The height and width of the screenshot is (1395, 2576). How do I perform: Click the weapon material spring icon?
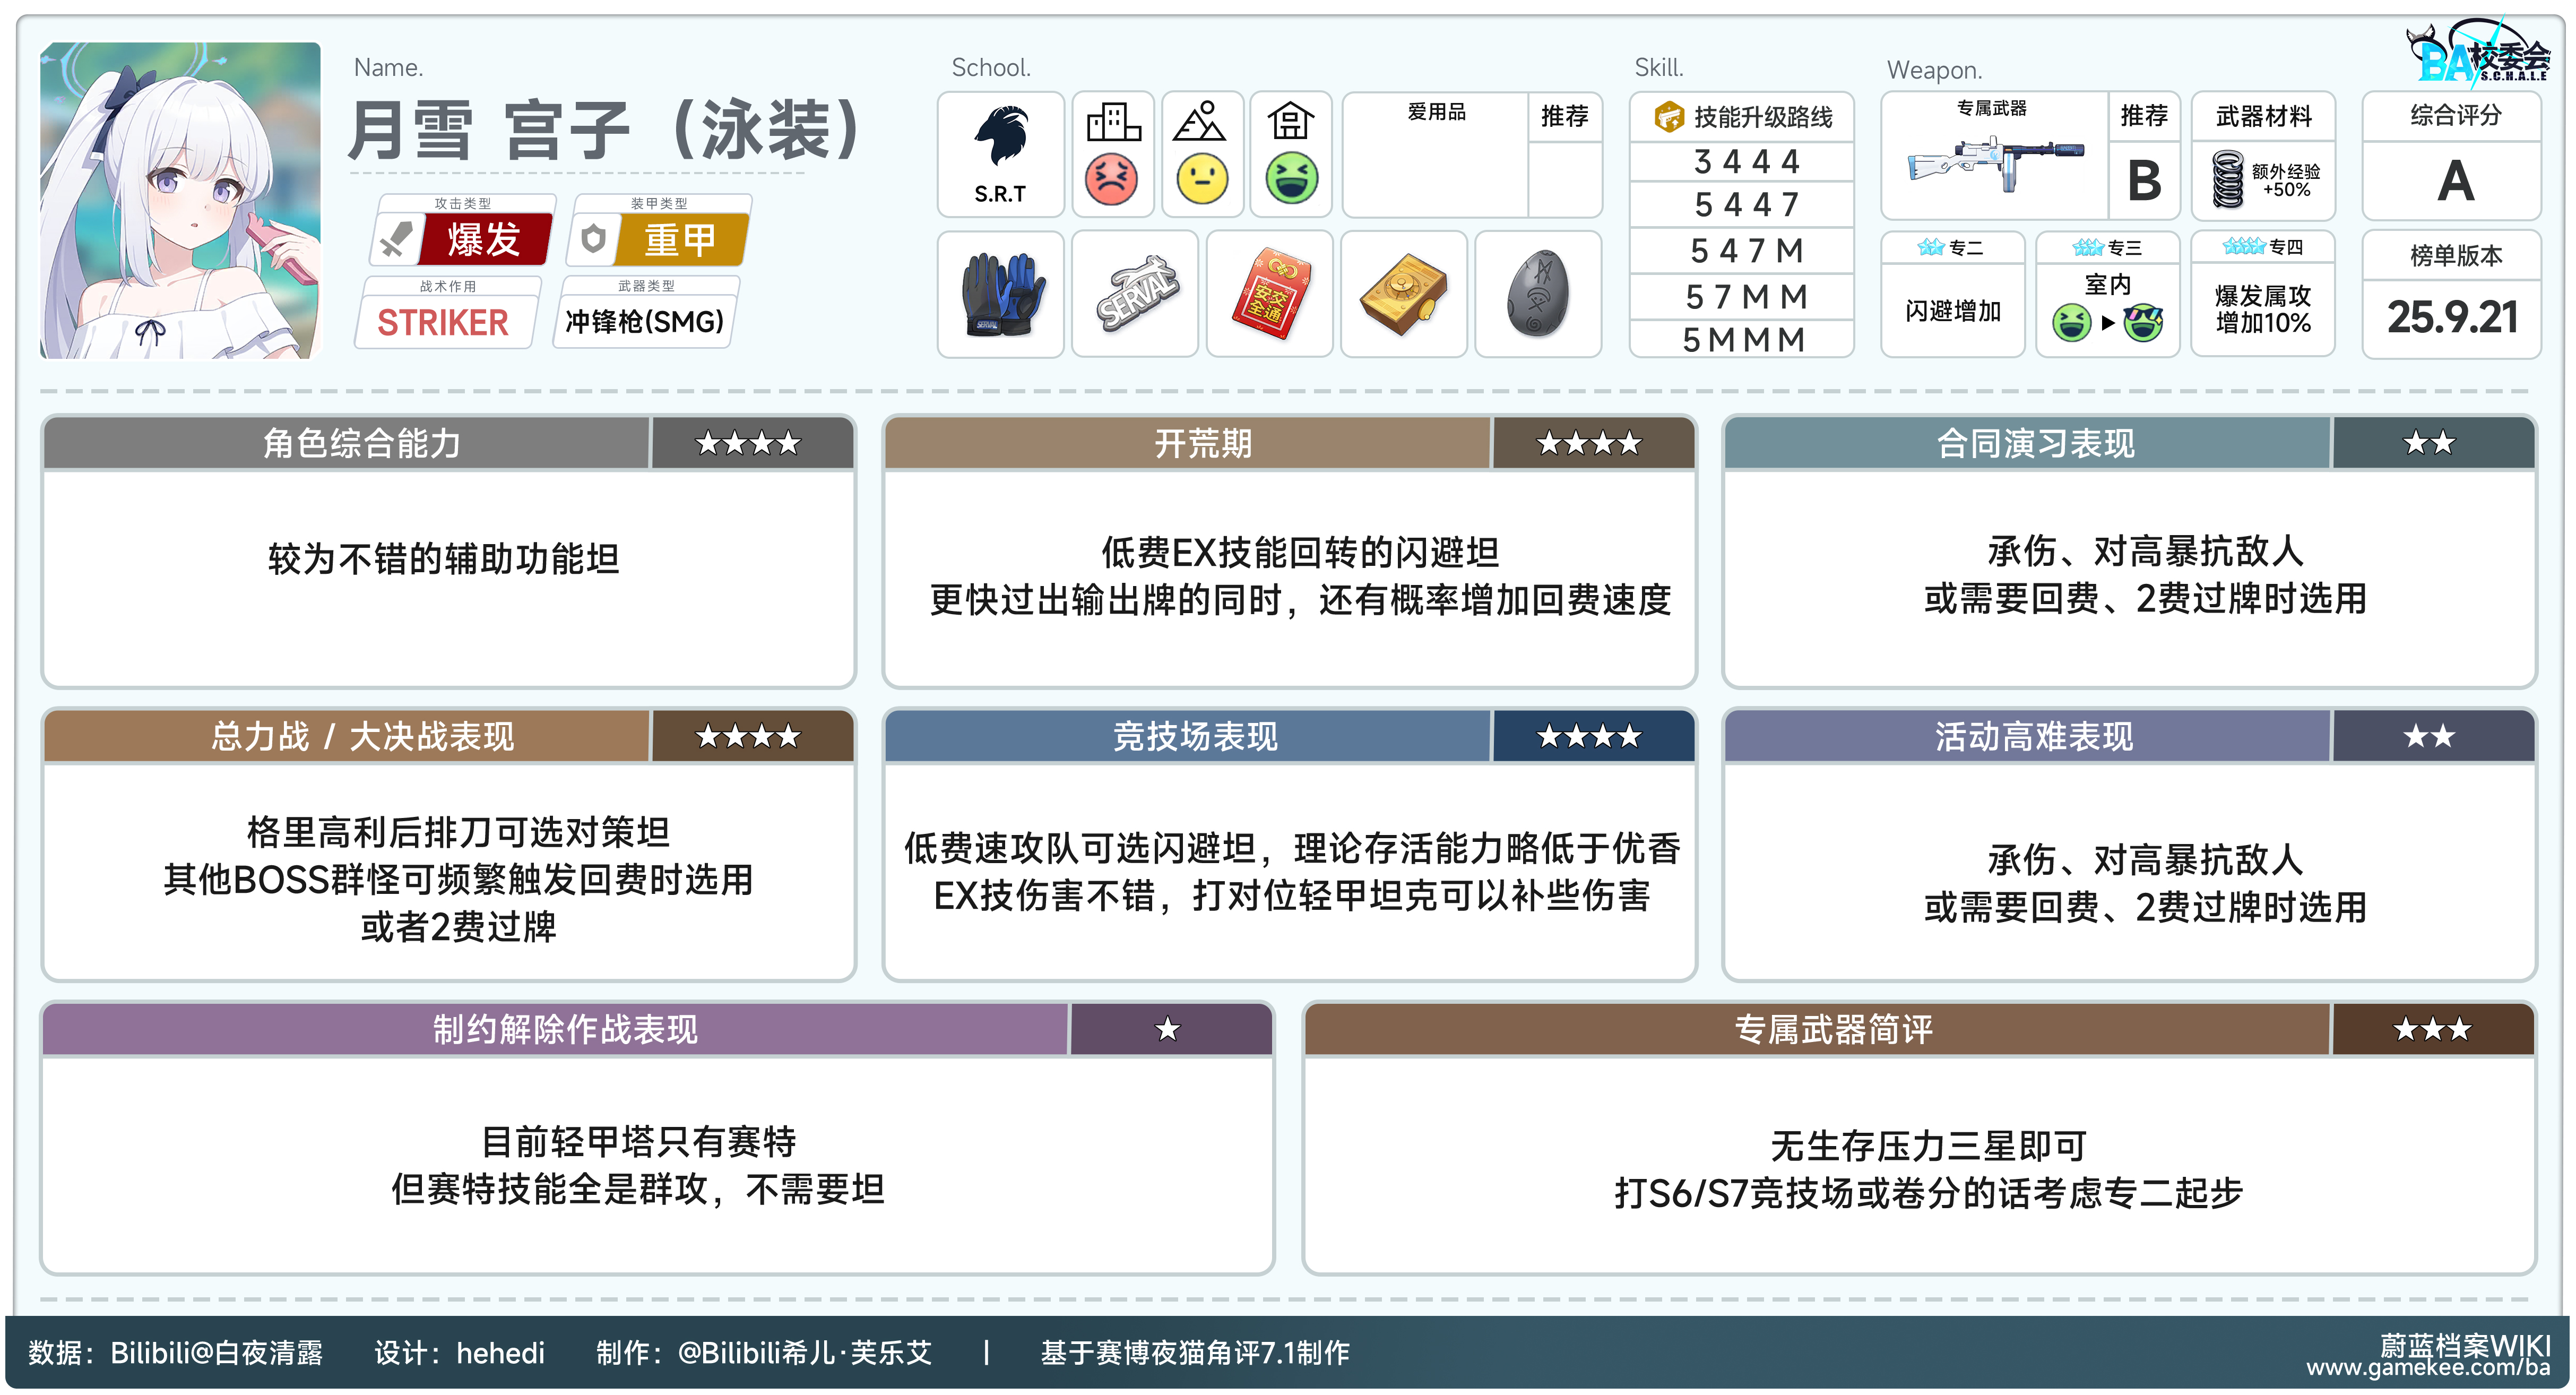pos(2228,179)
